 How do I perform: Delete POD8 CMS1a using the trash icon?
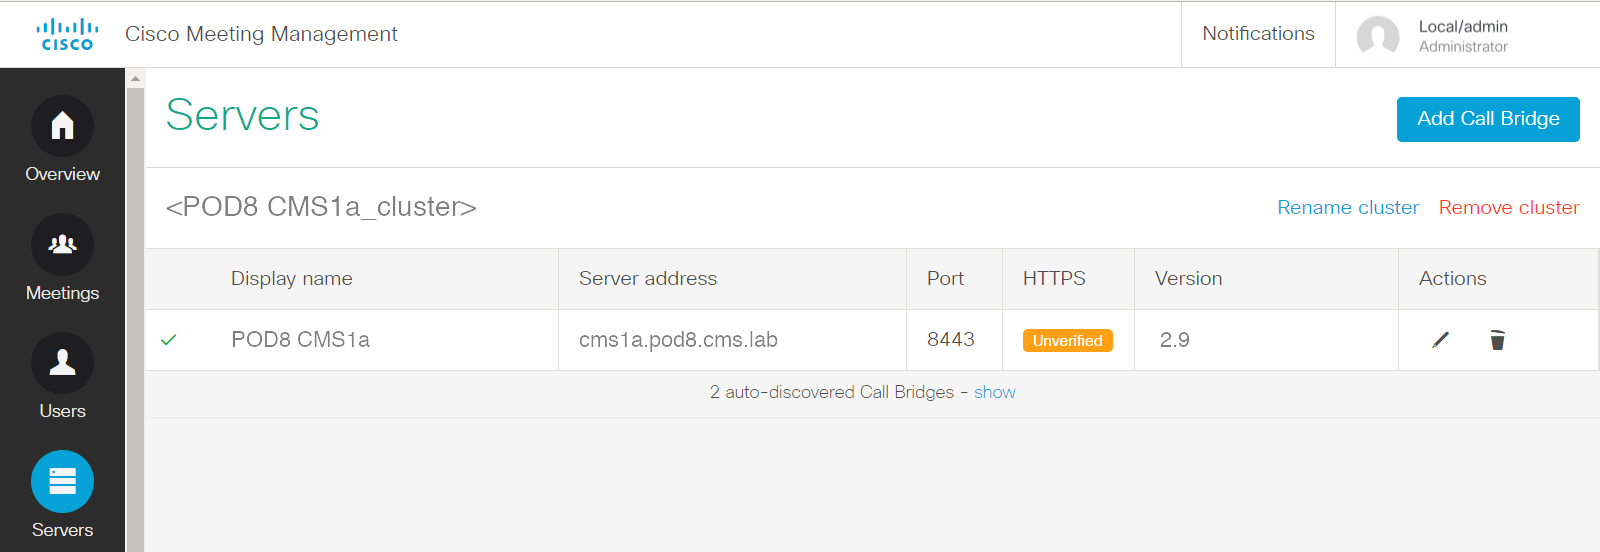tap(1497, 340)
